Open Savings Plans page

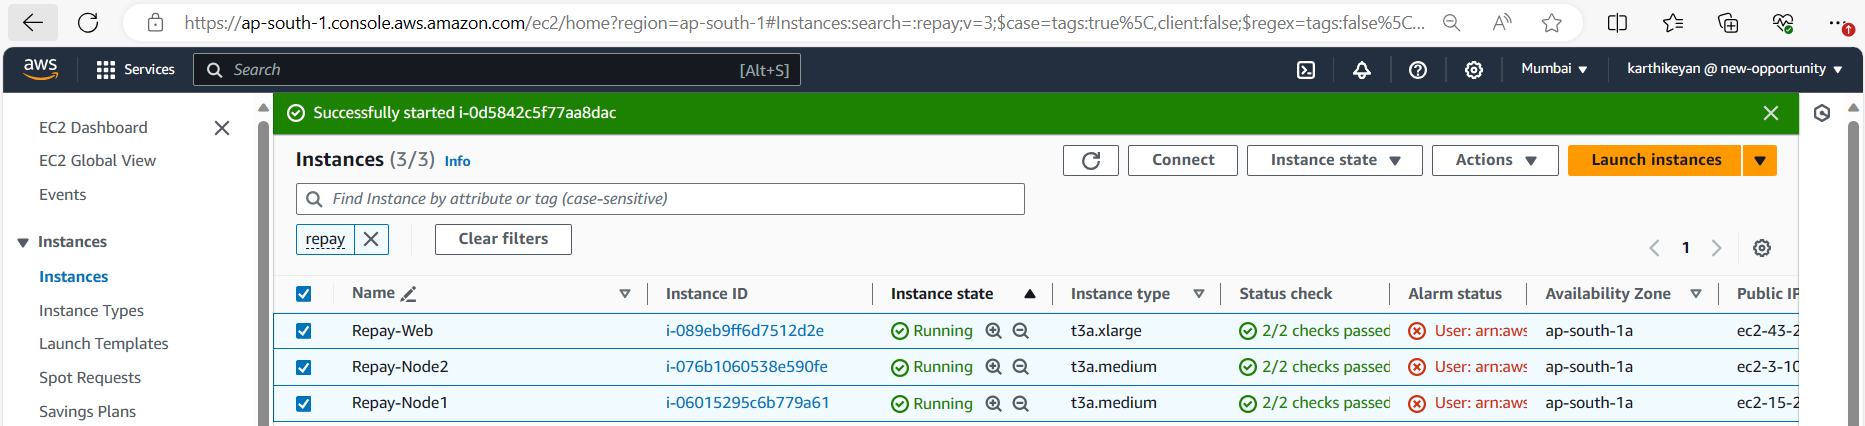[87, 411]
